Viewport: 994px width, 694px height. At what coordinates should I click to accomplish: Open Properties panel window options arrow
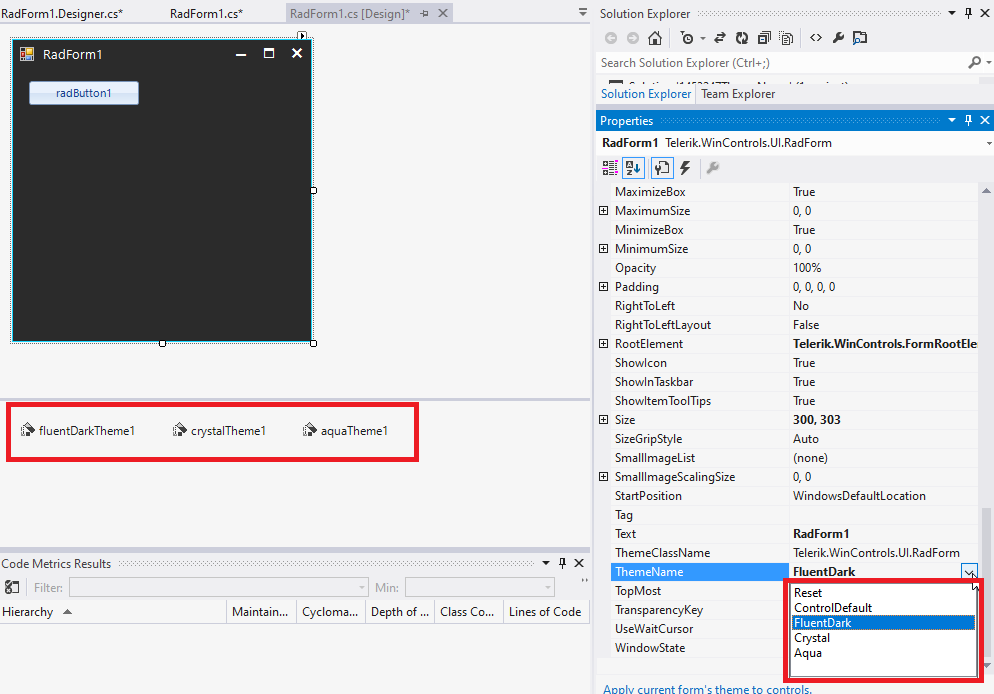click(x=952, y=120)
